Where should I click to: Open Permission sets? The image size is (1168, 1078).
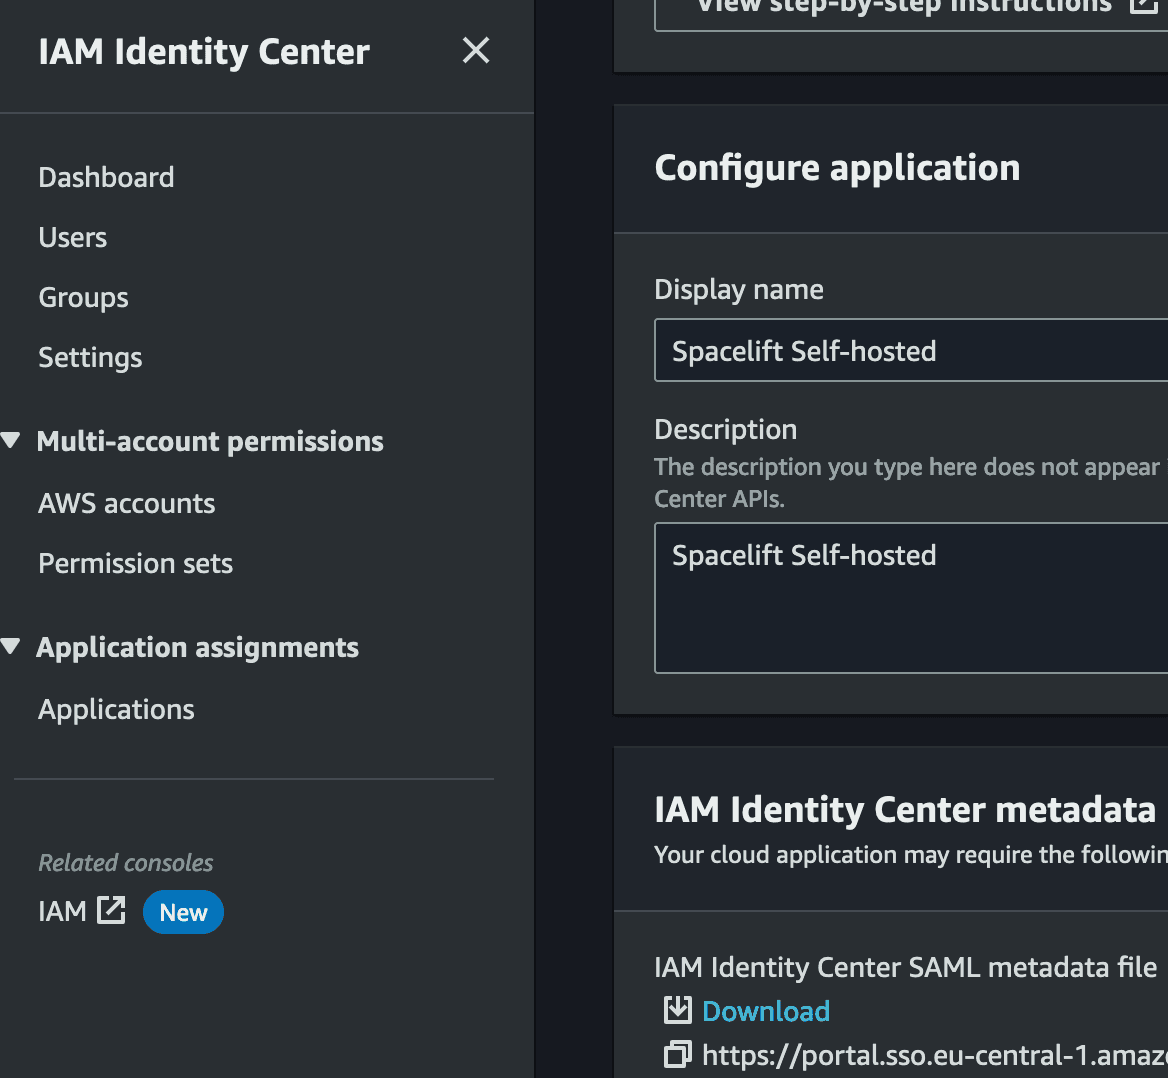tap(135, 564)
